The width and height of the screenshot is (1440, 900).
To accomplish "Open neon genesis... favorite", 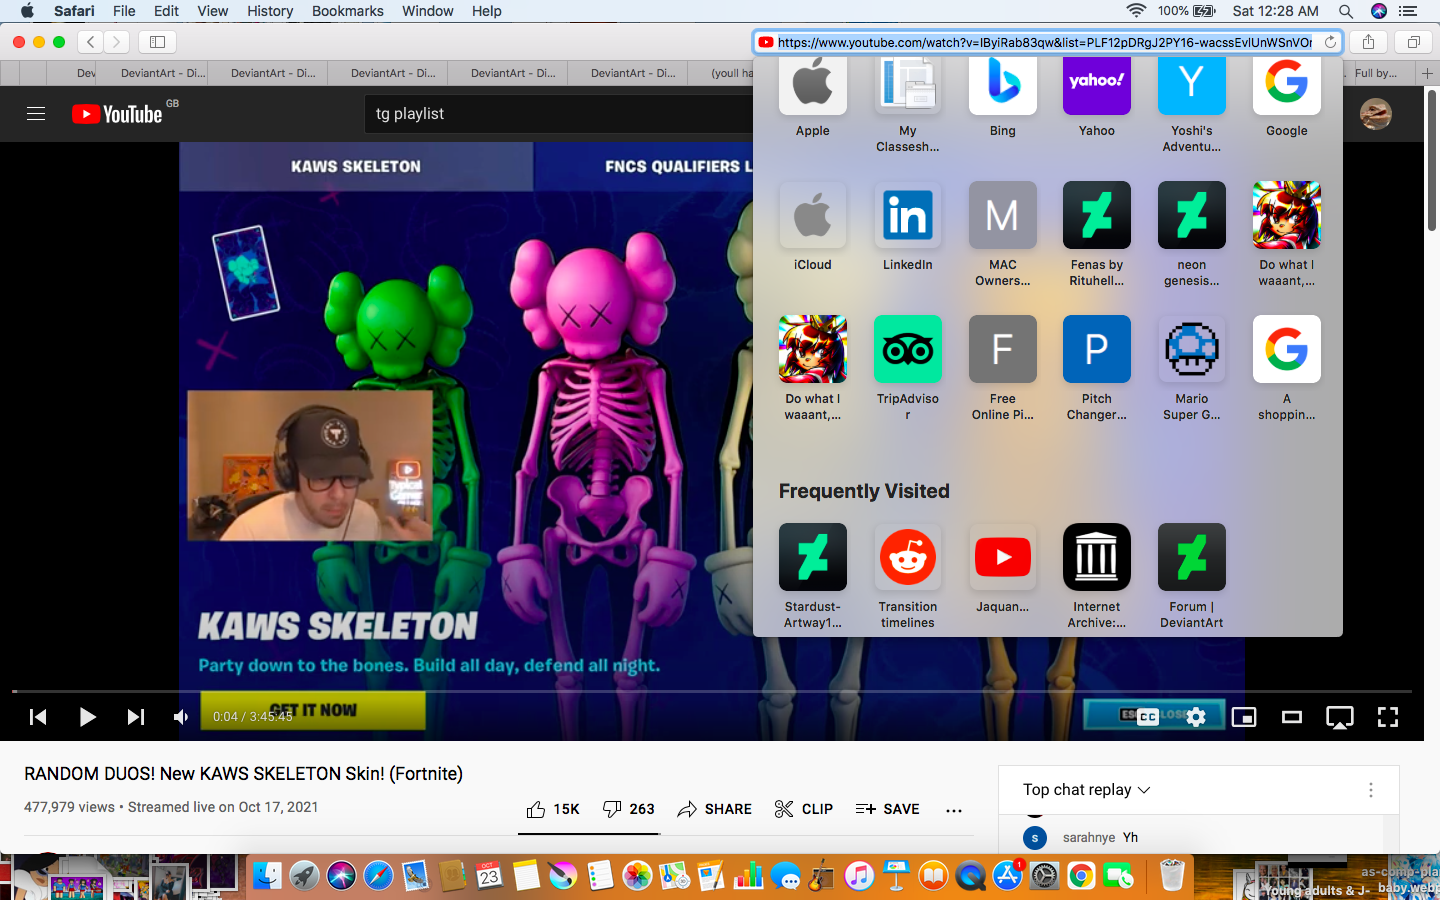I will pyautogui.click(x=1192, y=215).
